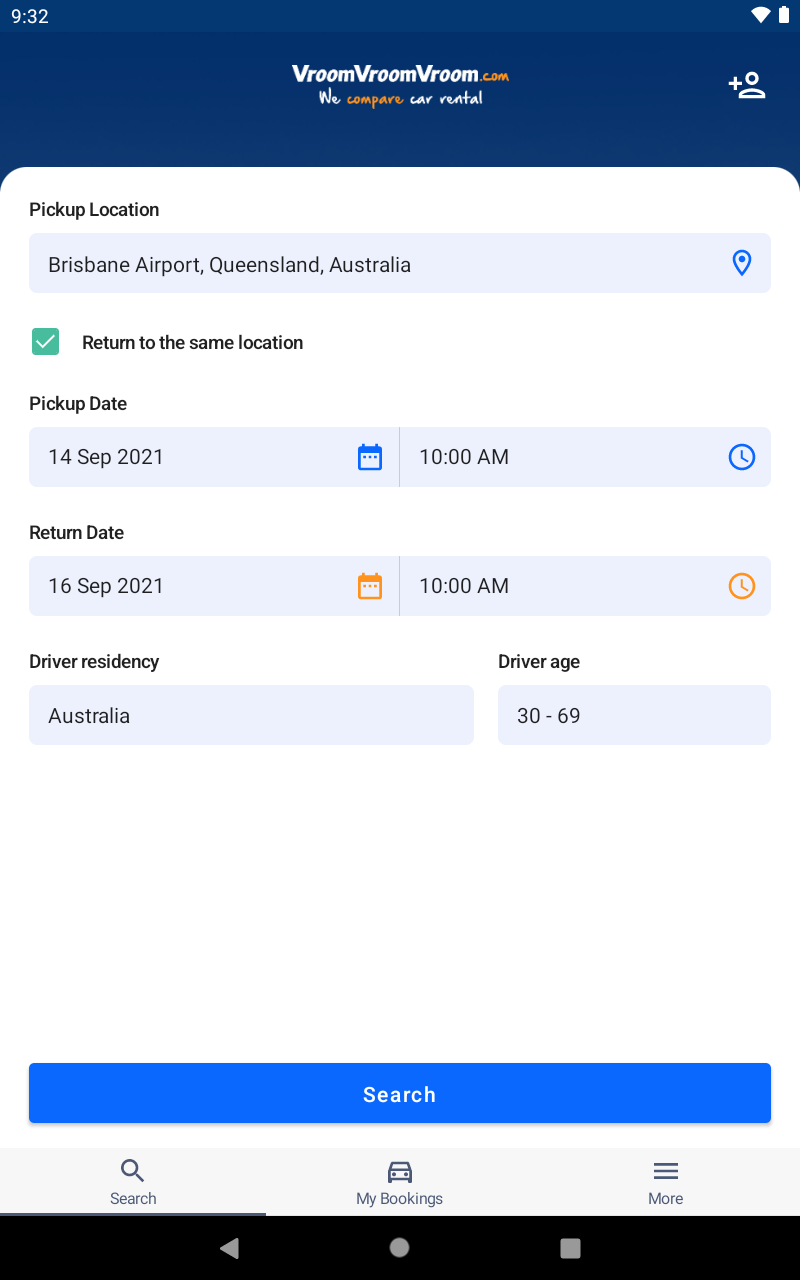Image resolution: width=800 pixels, height=1280 pixels.
Task: Tap the add user account icon
Action: tap(746, 86)
